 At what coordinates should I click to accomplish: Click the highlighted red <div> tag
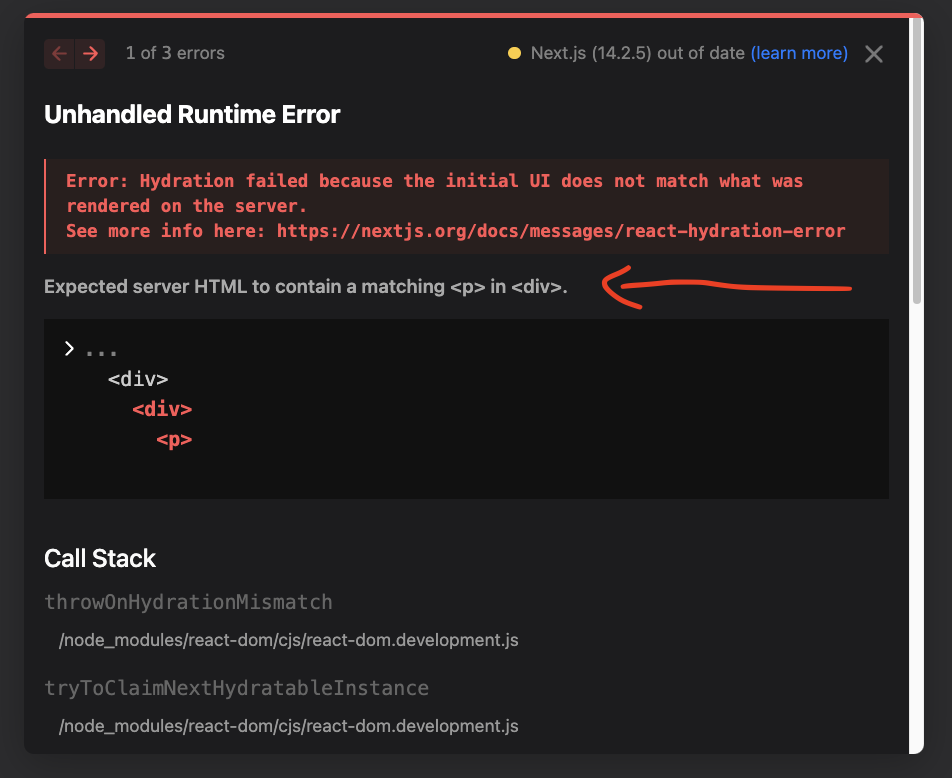tap(162, 409)
